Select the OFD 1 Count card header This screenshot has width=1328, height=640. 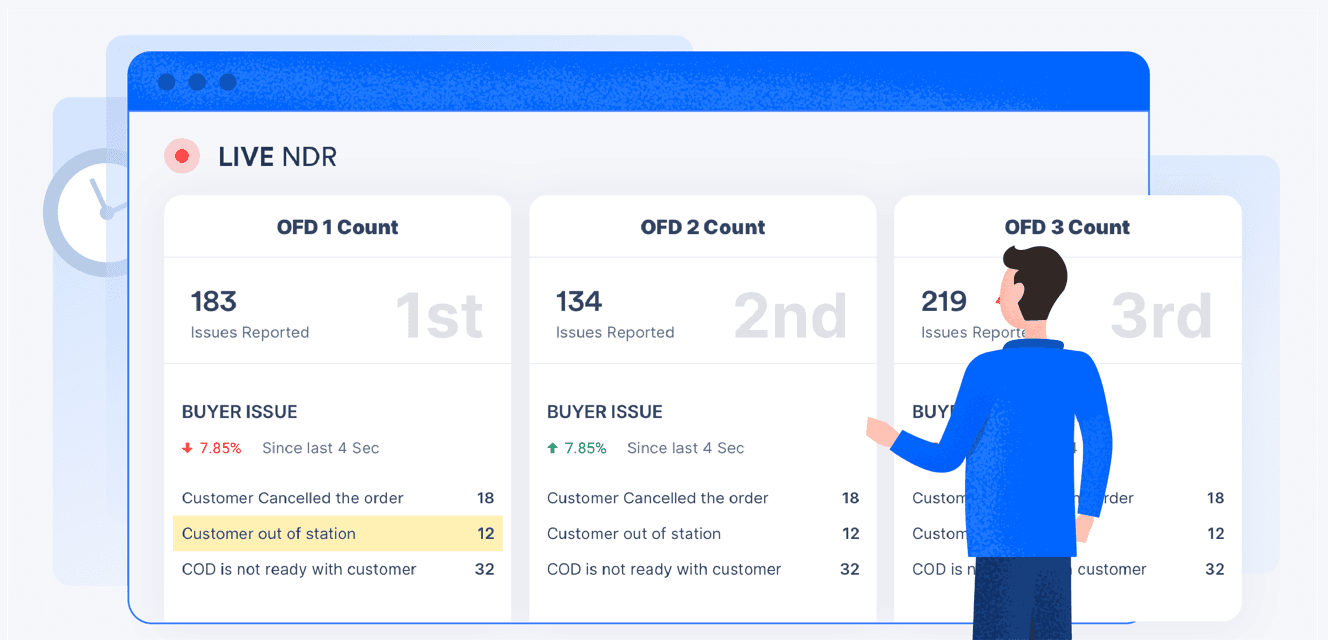pyautogui.click(x=338, y=227)
